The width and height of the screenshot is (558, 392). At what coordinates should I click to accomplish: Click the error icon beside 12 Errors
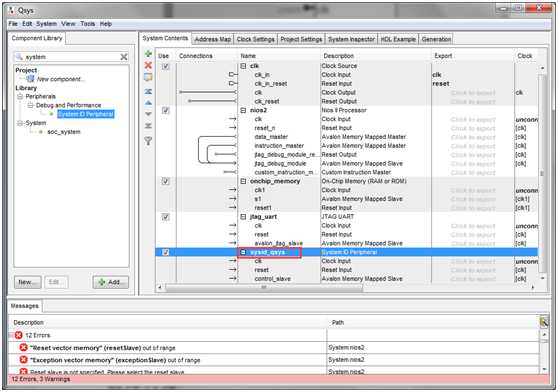pos(19,335)
